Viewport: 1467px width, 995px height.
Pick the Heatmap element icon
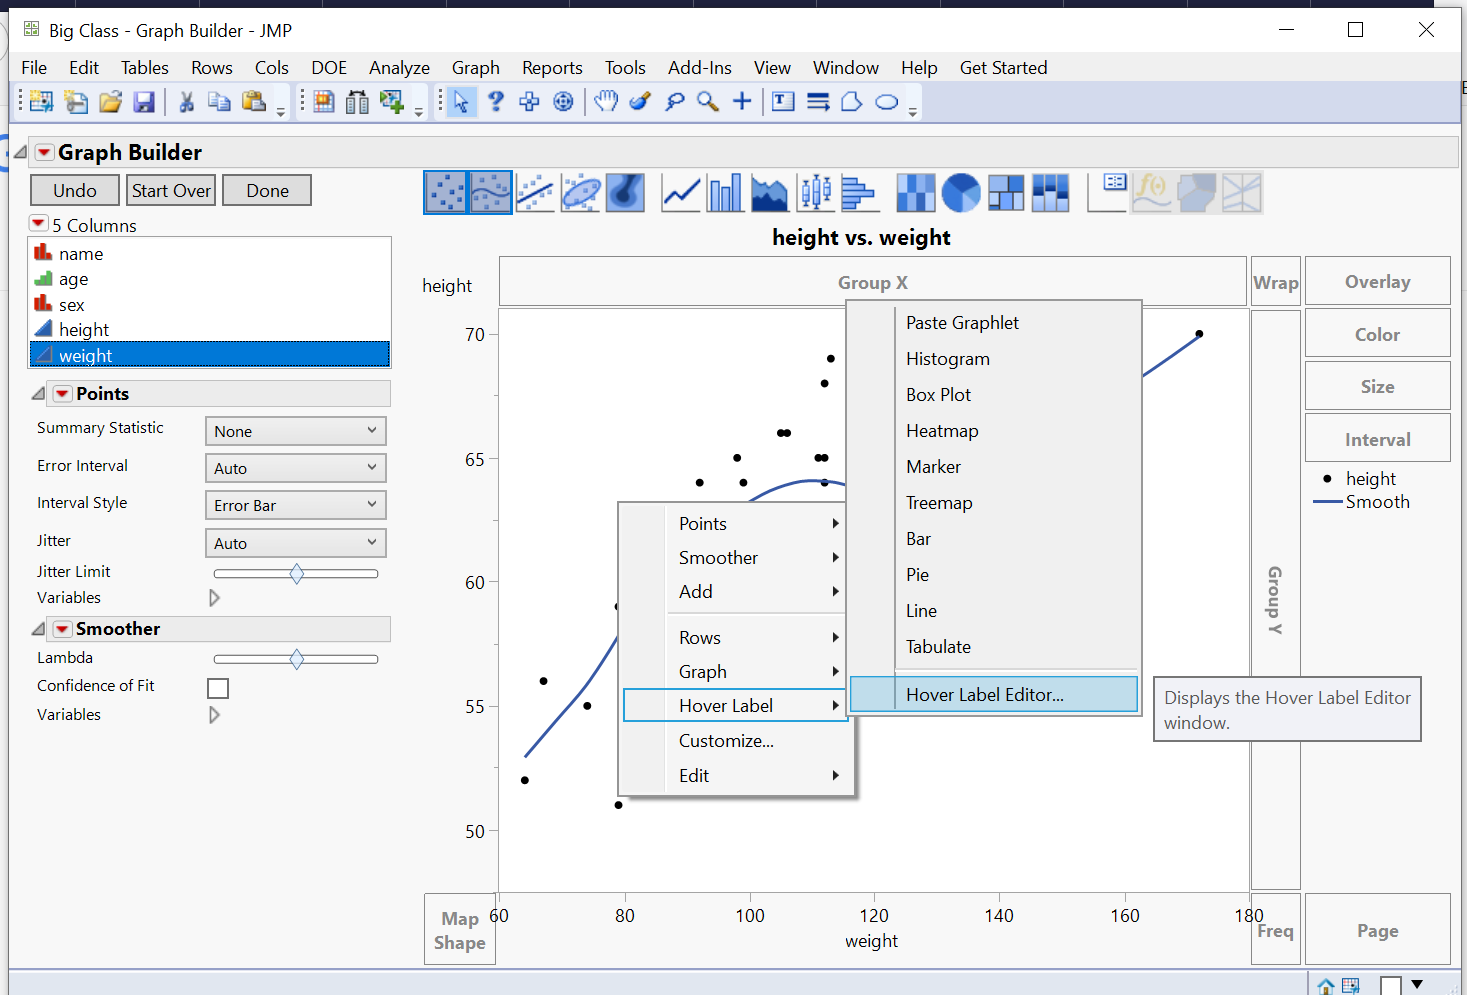[915, 192]
